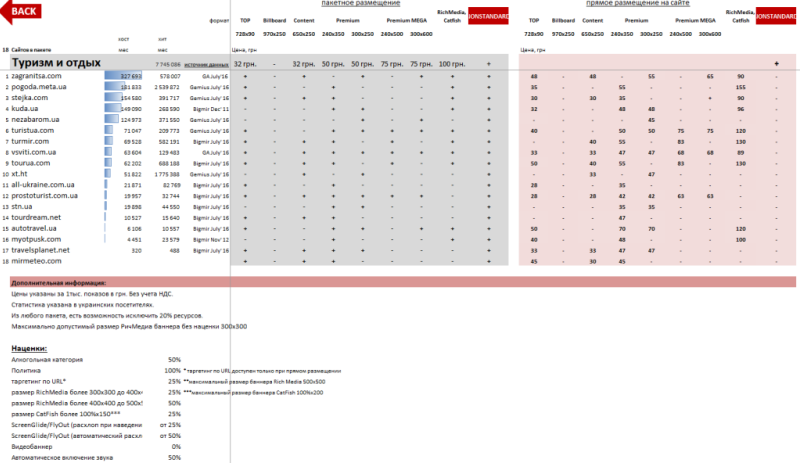Screen dimensions: 800x463
Task: Click the turmir.com site name
Action: [30, 141]
